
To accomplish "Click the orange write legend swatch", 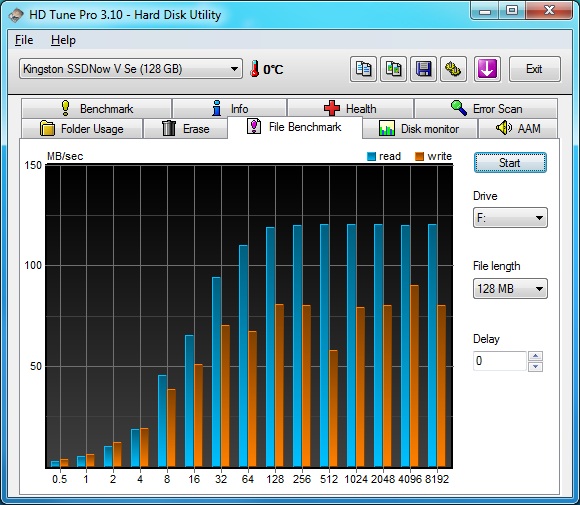I will pyautogui.click(x=419, y=156).
